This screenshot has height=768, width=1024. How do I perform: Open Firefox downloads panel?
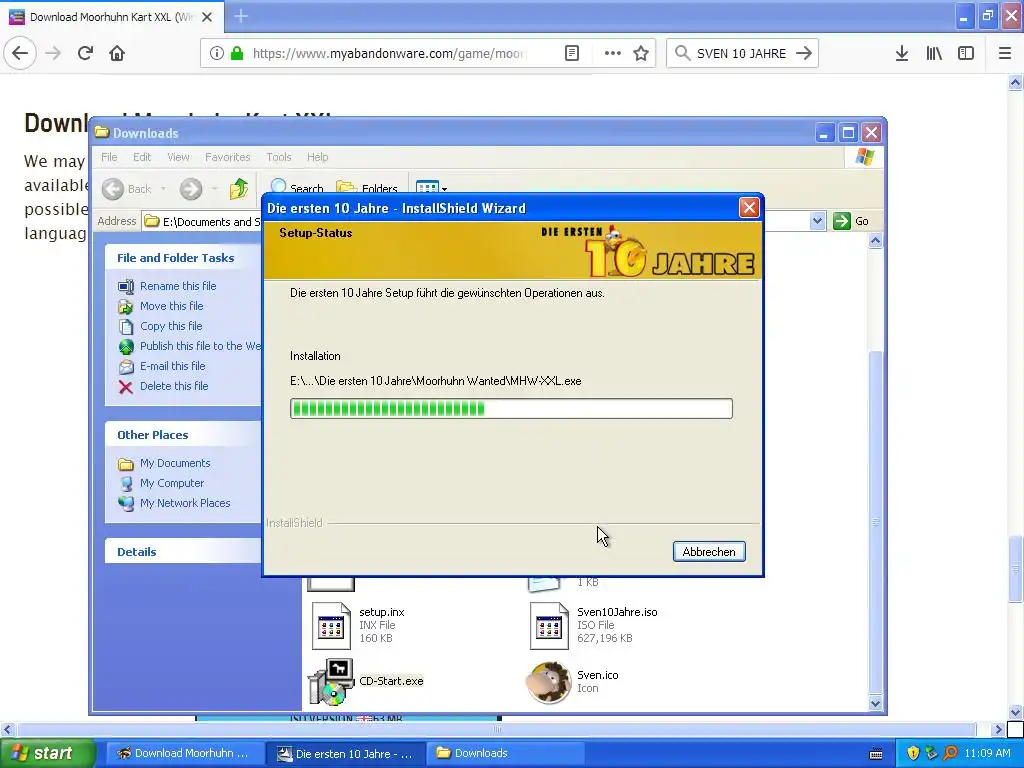(x=902, y=53)
